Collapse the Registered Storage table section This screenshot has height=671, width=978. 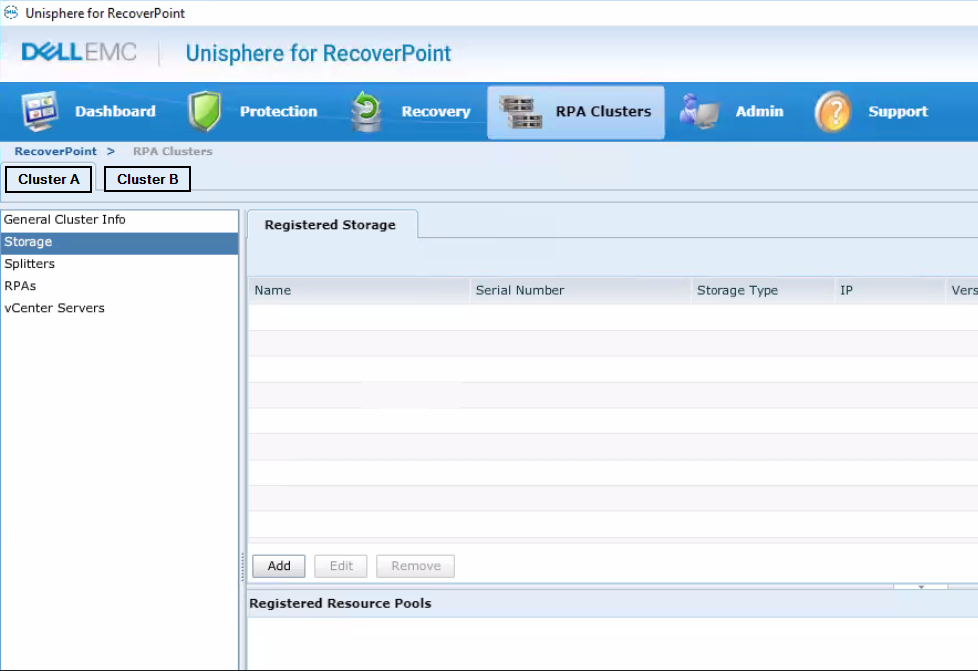tap(920, 587)
